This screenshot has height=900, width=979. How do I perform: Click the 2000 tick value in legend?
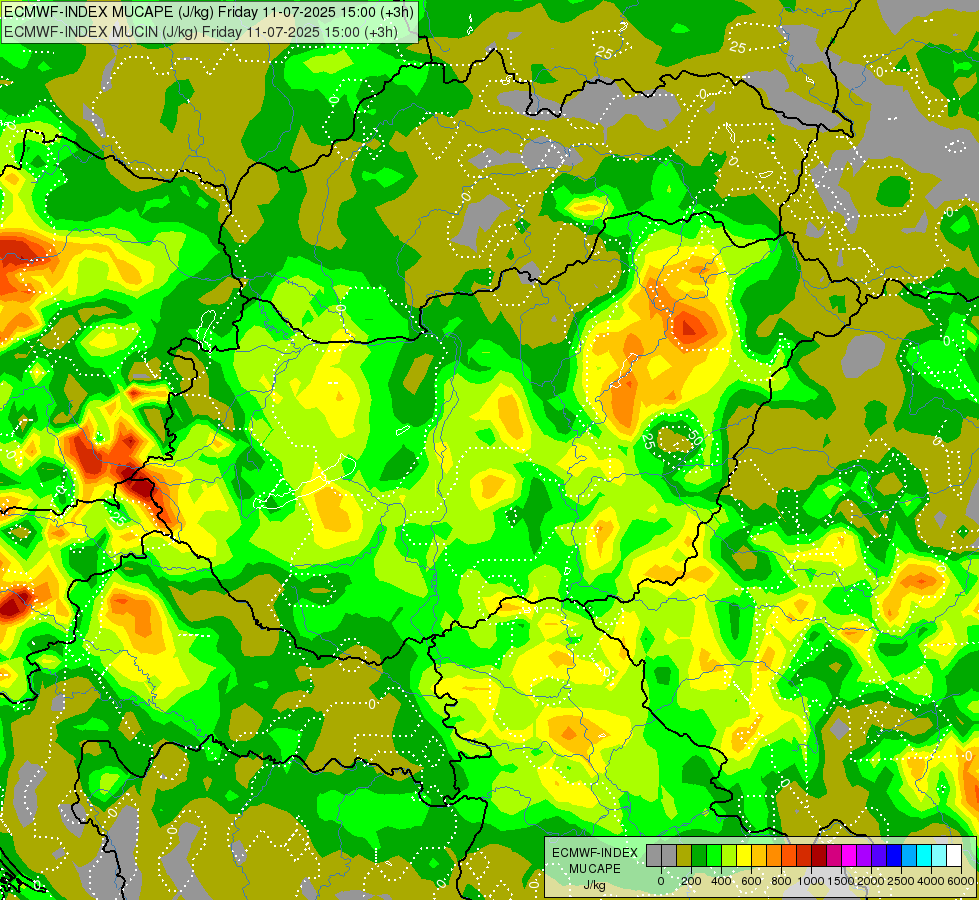click(871, 881)
